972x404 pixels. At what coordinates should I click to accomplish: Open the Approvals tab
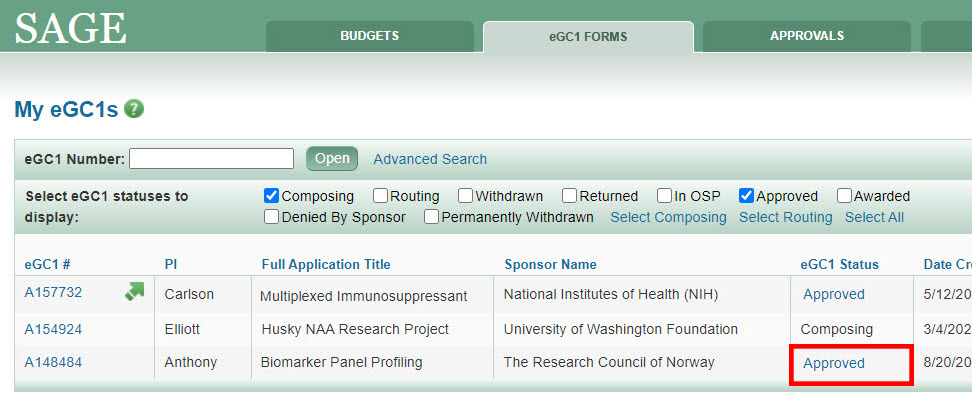[x=806, y=36]
